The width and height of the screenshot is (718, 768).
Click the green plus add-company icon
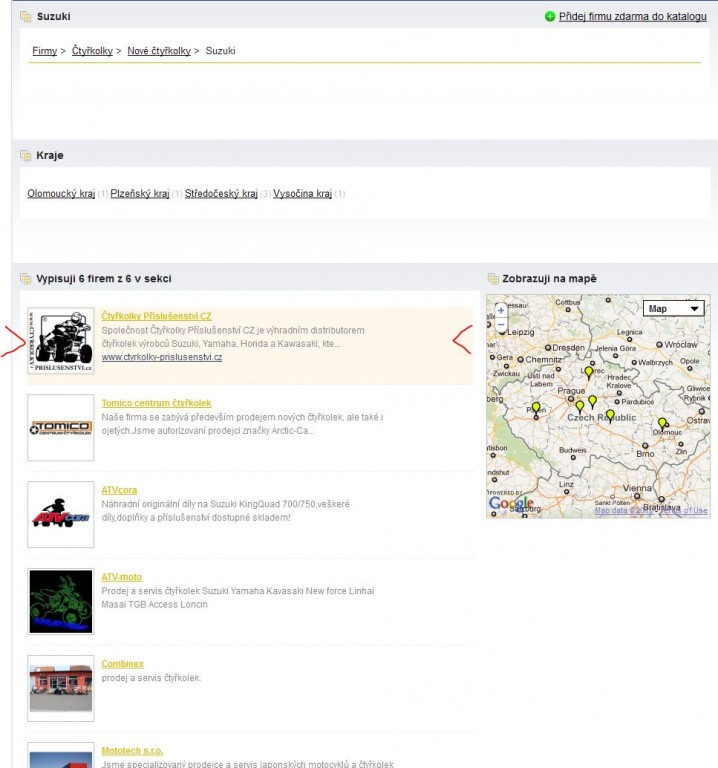coord(550,17)
